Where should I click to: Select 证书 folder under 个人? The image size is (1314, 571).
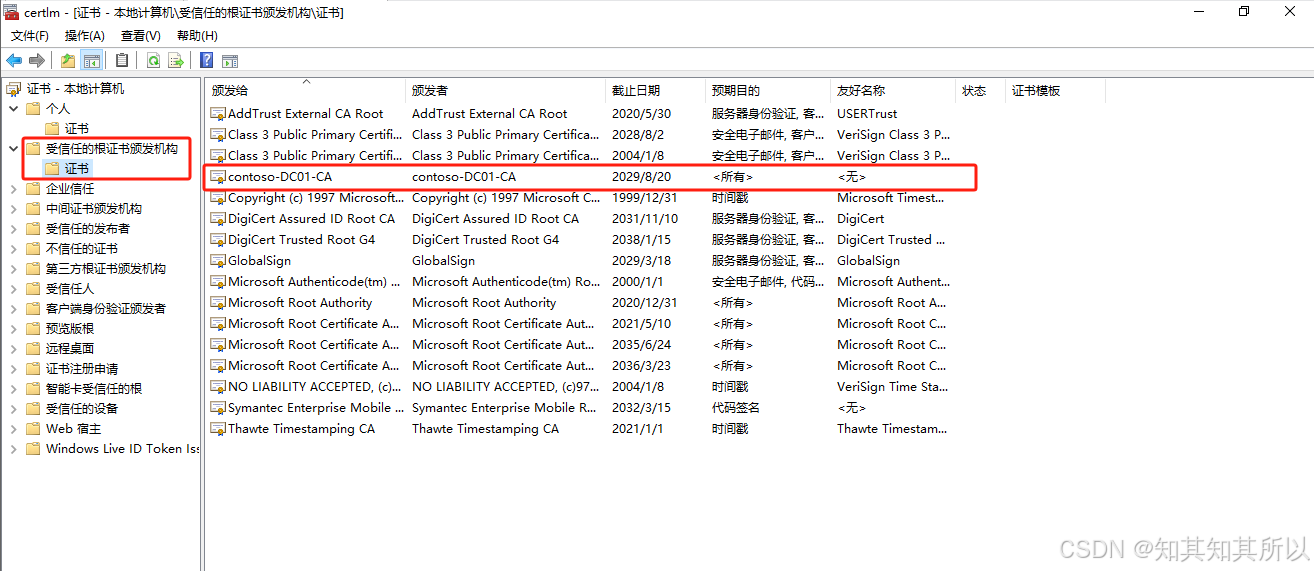click(x=77, y=128)
